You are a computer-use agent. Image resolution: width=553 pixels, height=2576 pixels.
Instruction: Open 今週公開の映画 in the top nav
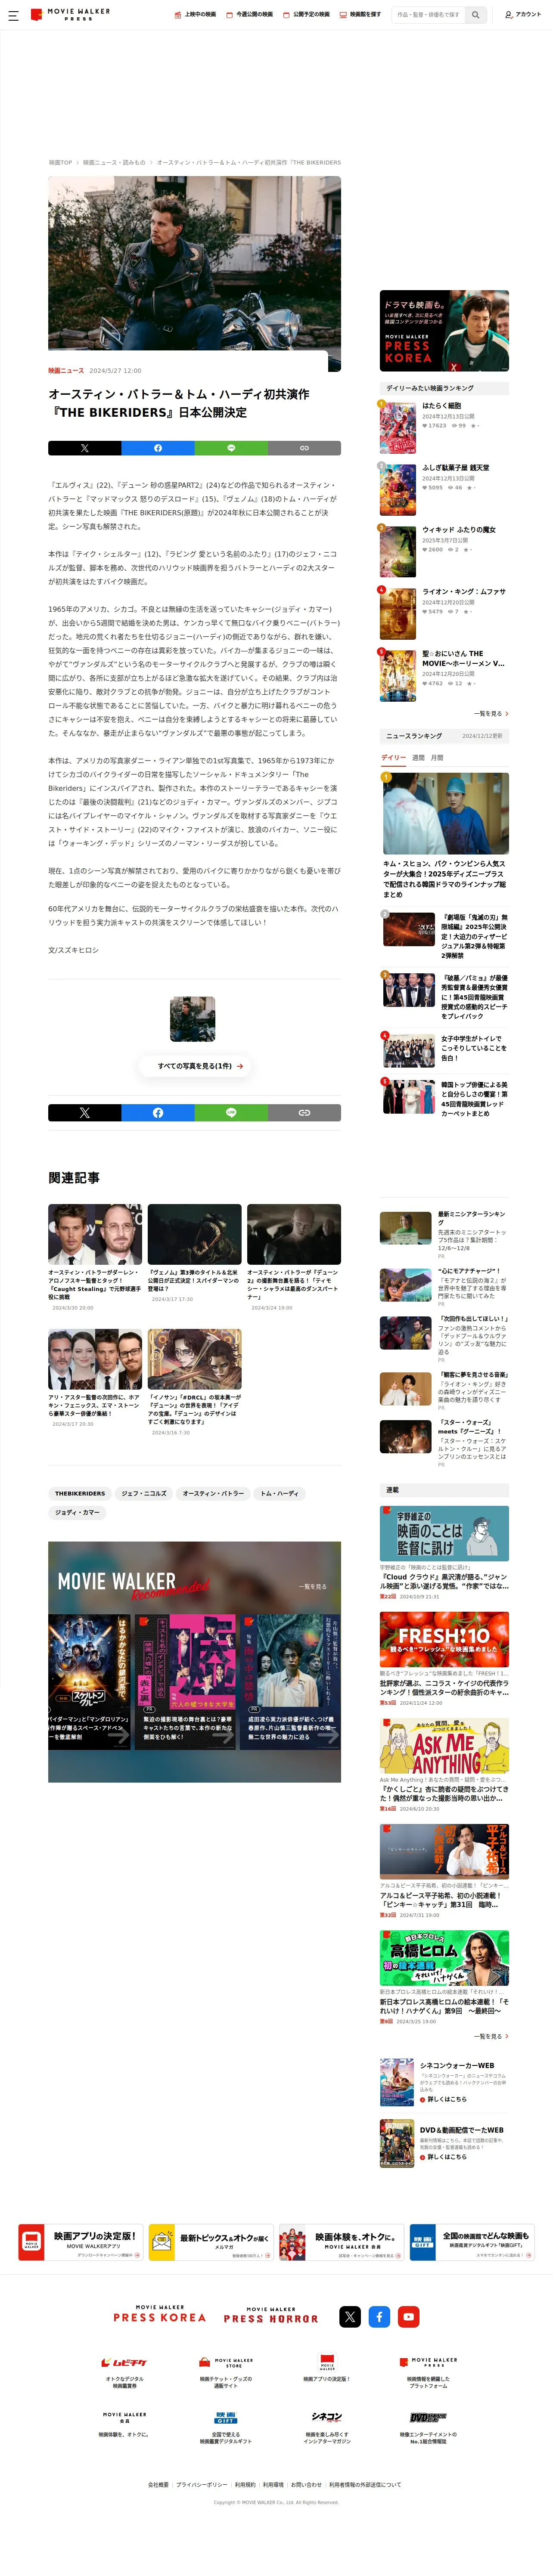tap(249, 15)
